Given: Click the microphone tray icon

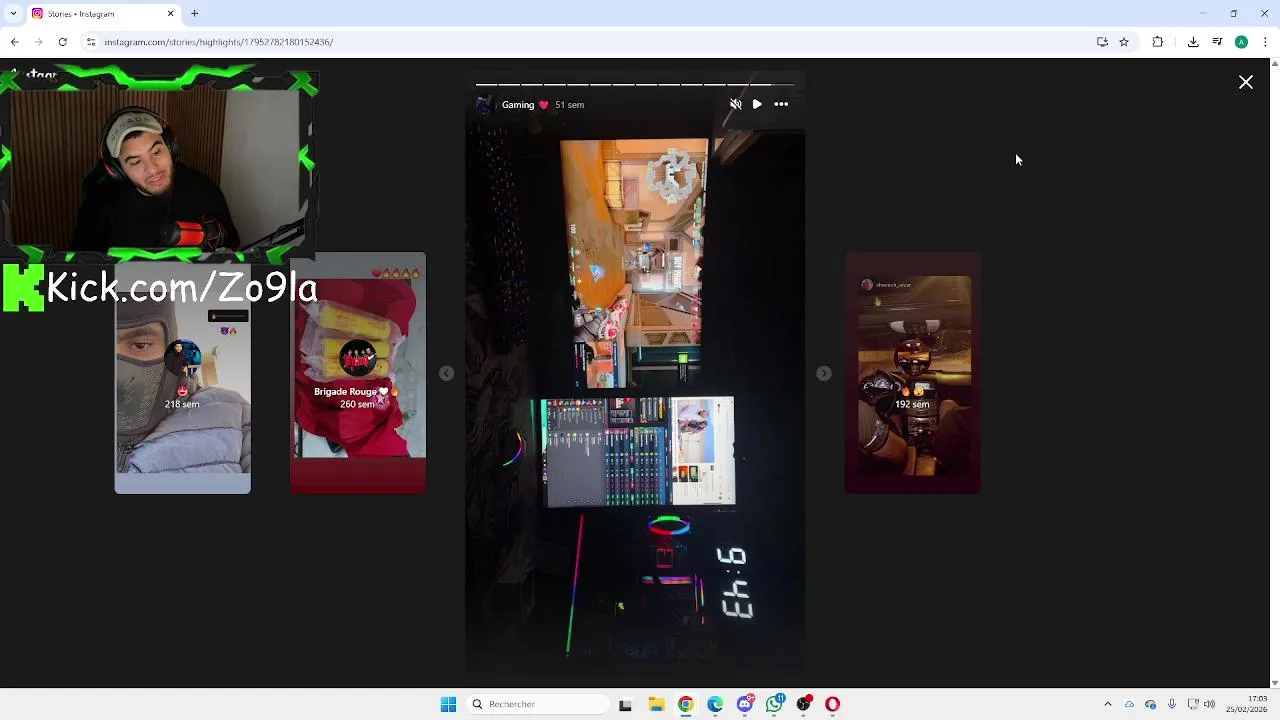Looking at the screenshot, I should coord(1172,704).
